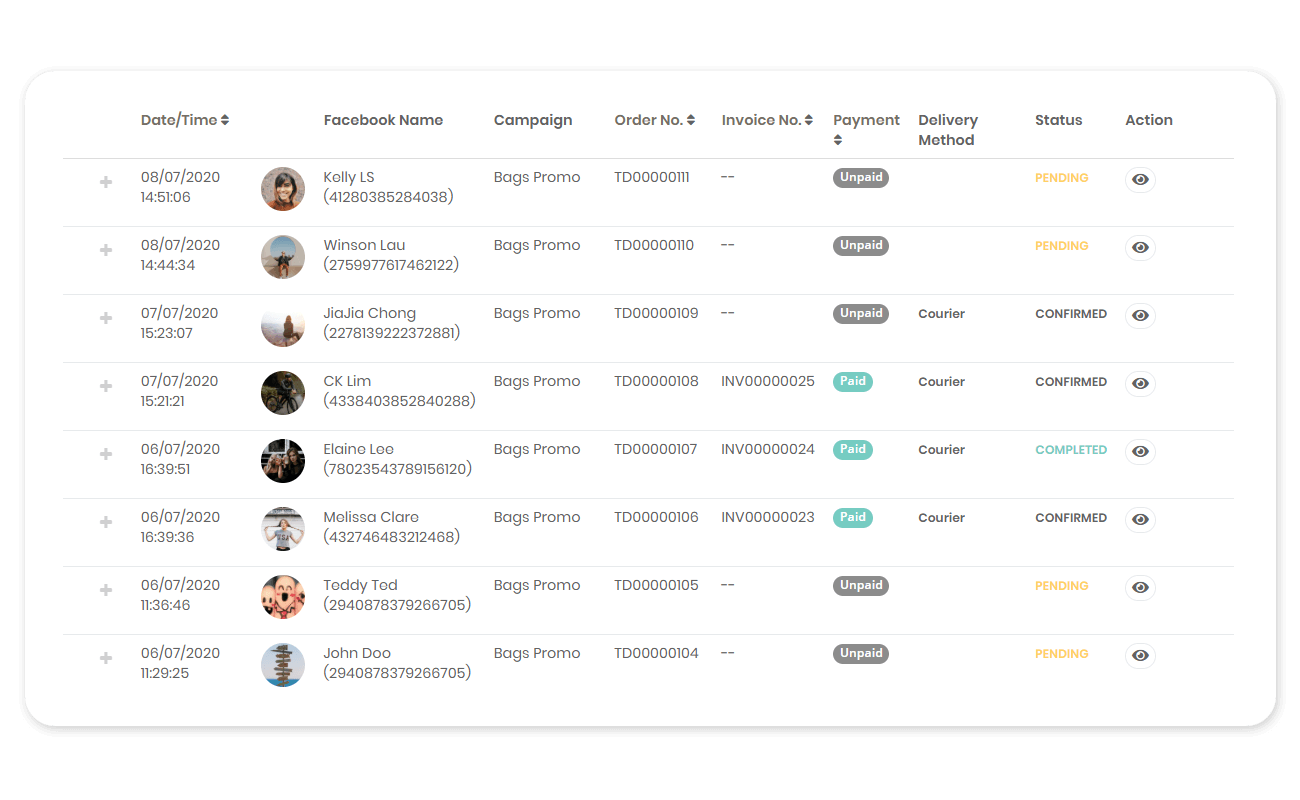This screenshot has height=800, width=1300.
Task: Click the Paid badge for INV00000025
Action: coord(852,382)
